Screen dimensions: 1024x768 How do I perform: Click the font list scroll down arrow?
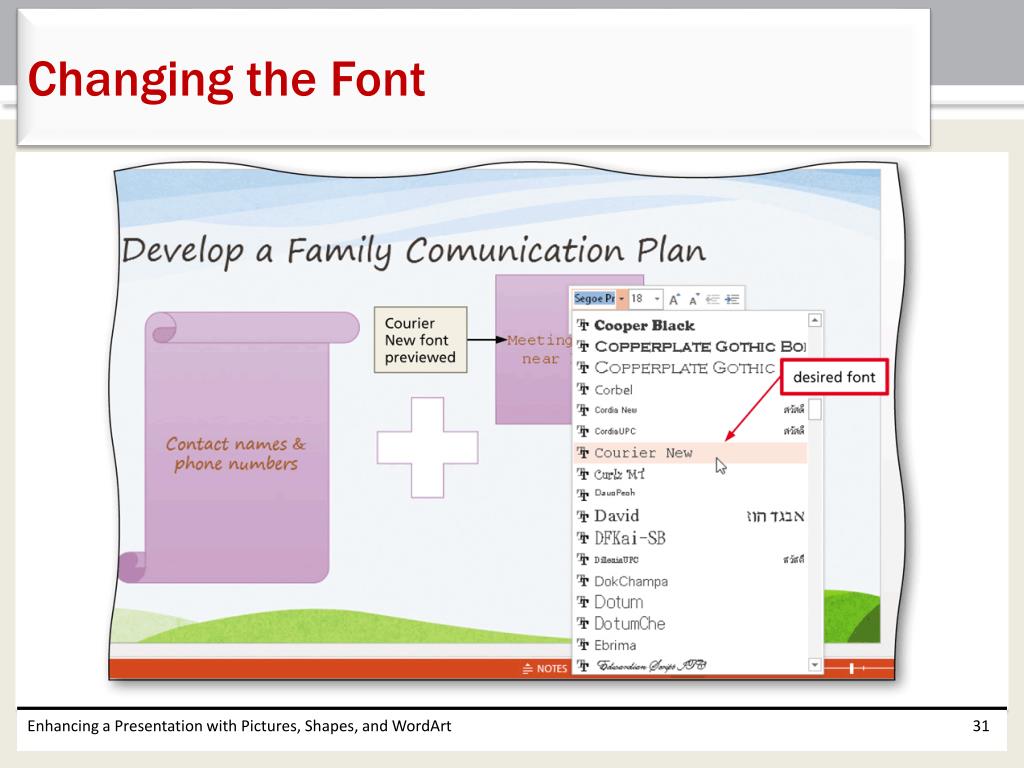814,665
